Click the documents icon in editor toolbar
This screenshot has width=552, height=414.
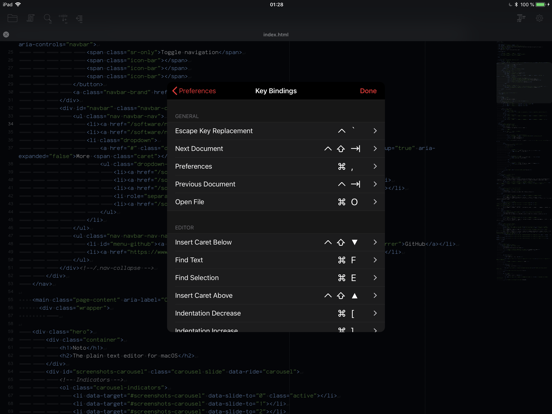point(31,18)
